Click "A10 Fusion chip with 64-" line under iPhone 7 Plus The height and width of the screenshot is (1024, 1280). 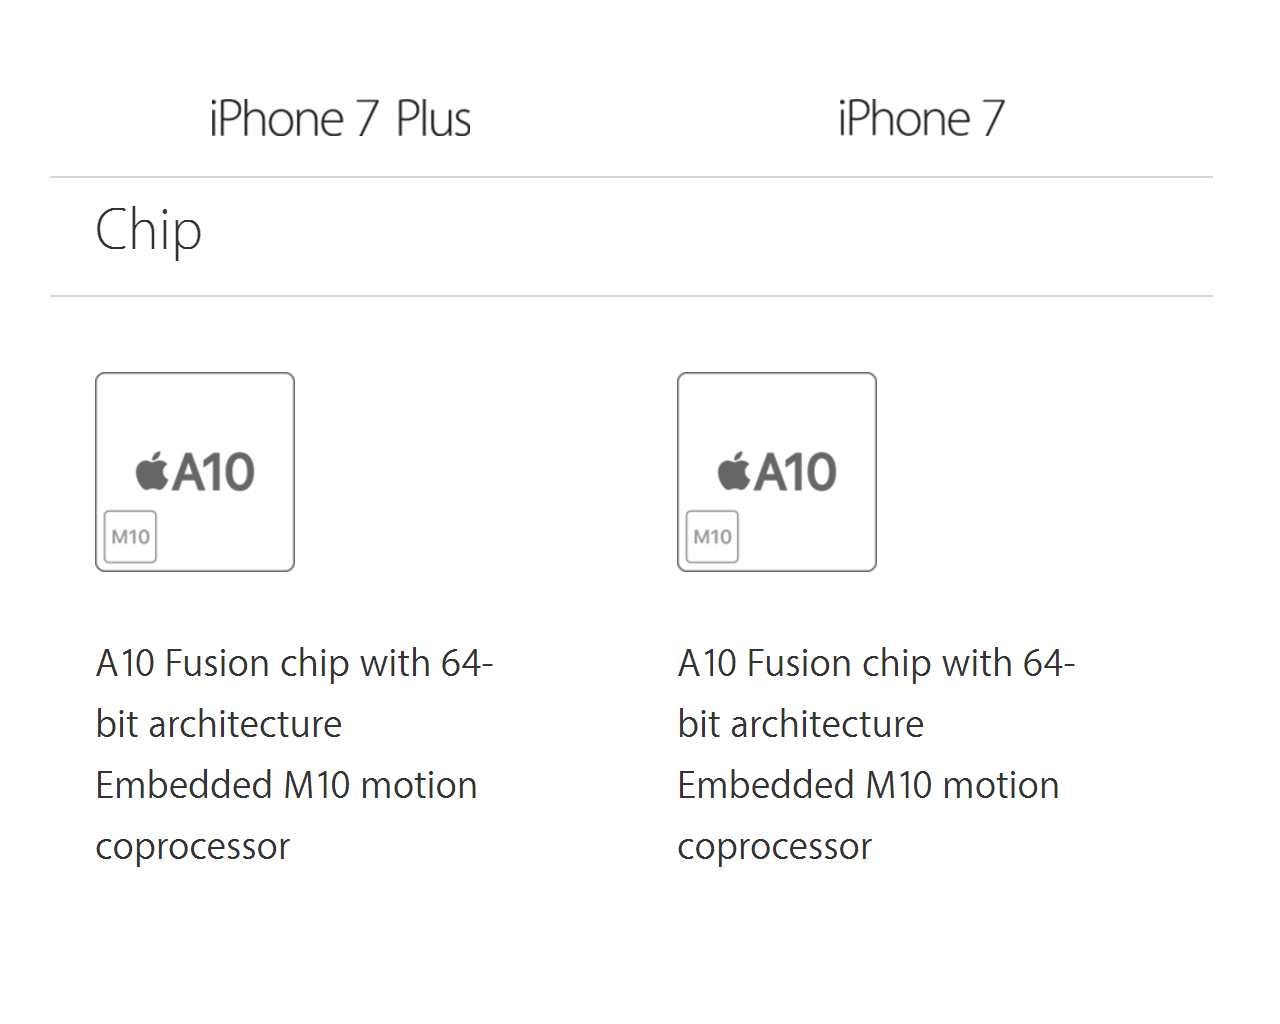pyautogui.click(x=294, y=664)
